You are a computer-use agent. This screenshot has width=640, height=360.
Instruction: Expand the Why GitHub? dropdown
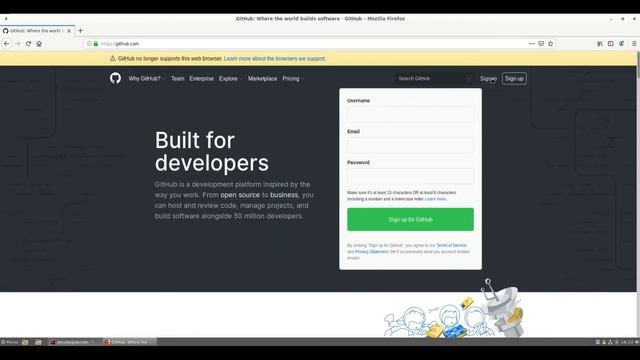(x=147, y=78)
